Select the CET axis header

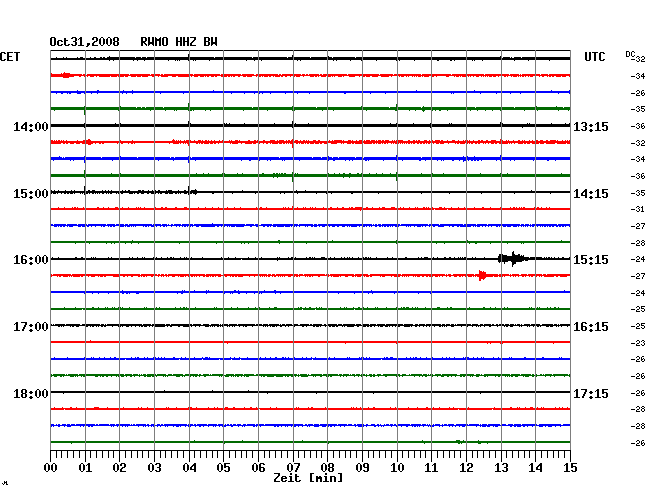coord(10,57)
